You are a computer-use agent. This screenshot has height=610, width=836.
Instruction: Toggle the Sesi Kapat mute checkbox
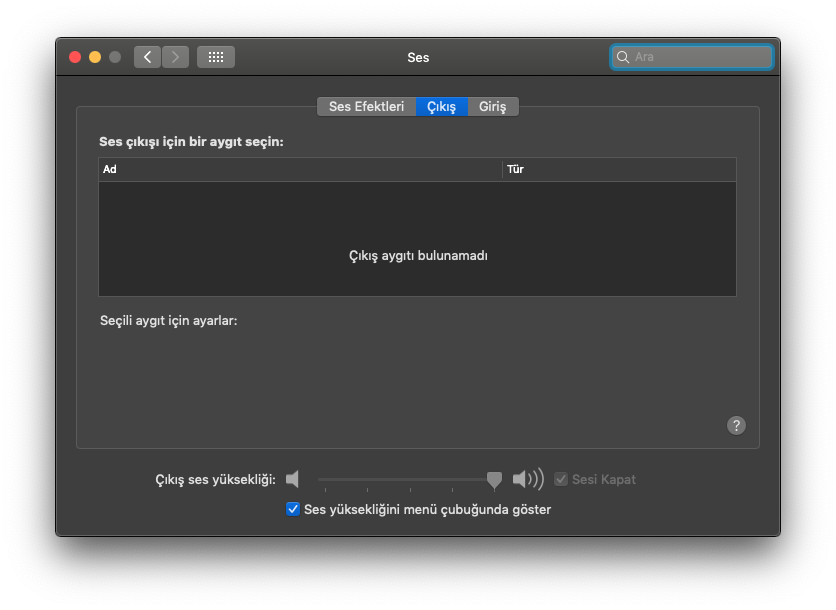[561, 479]
